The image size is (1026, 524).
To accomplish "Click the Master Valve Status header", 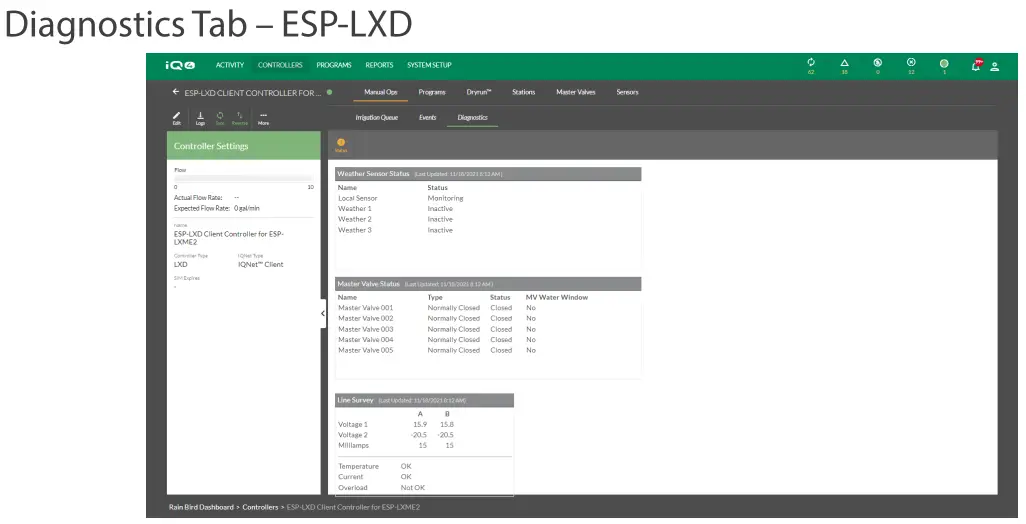I will point(488,284).
